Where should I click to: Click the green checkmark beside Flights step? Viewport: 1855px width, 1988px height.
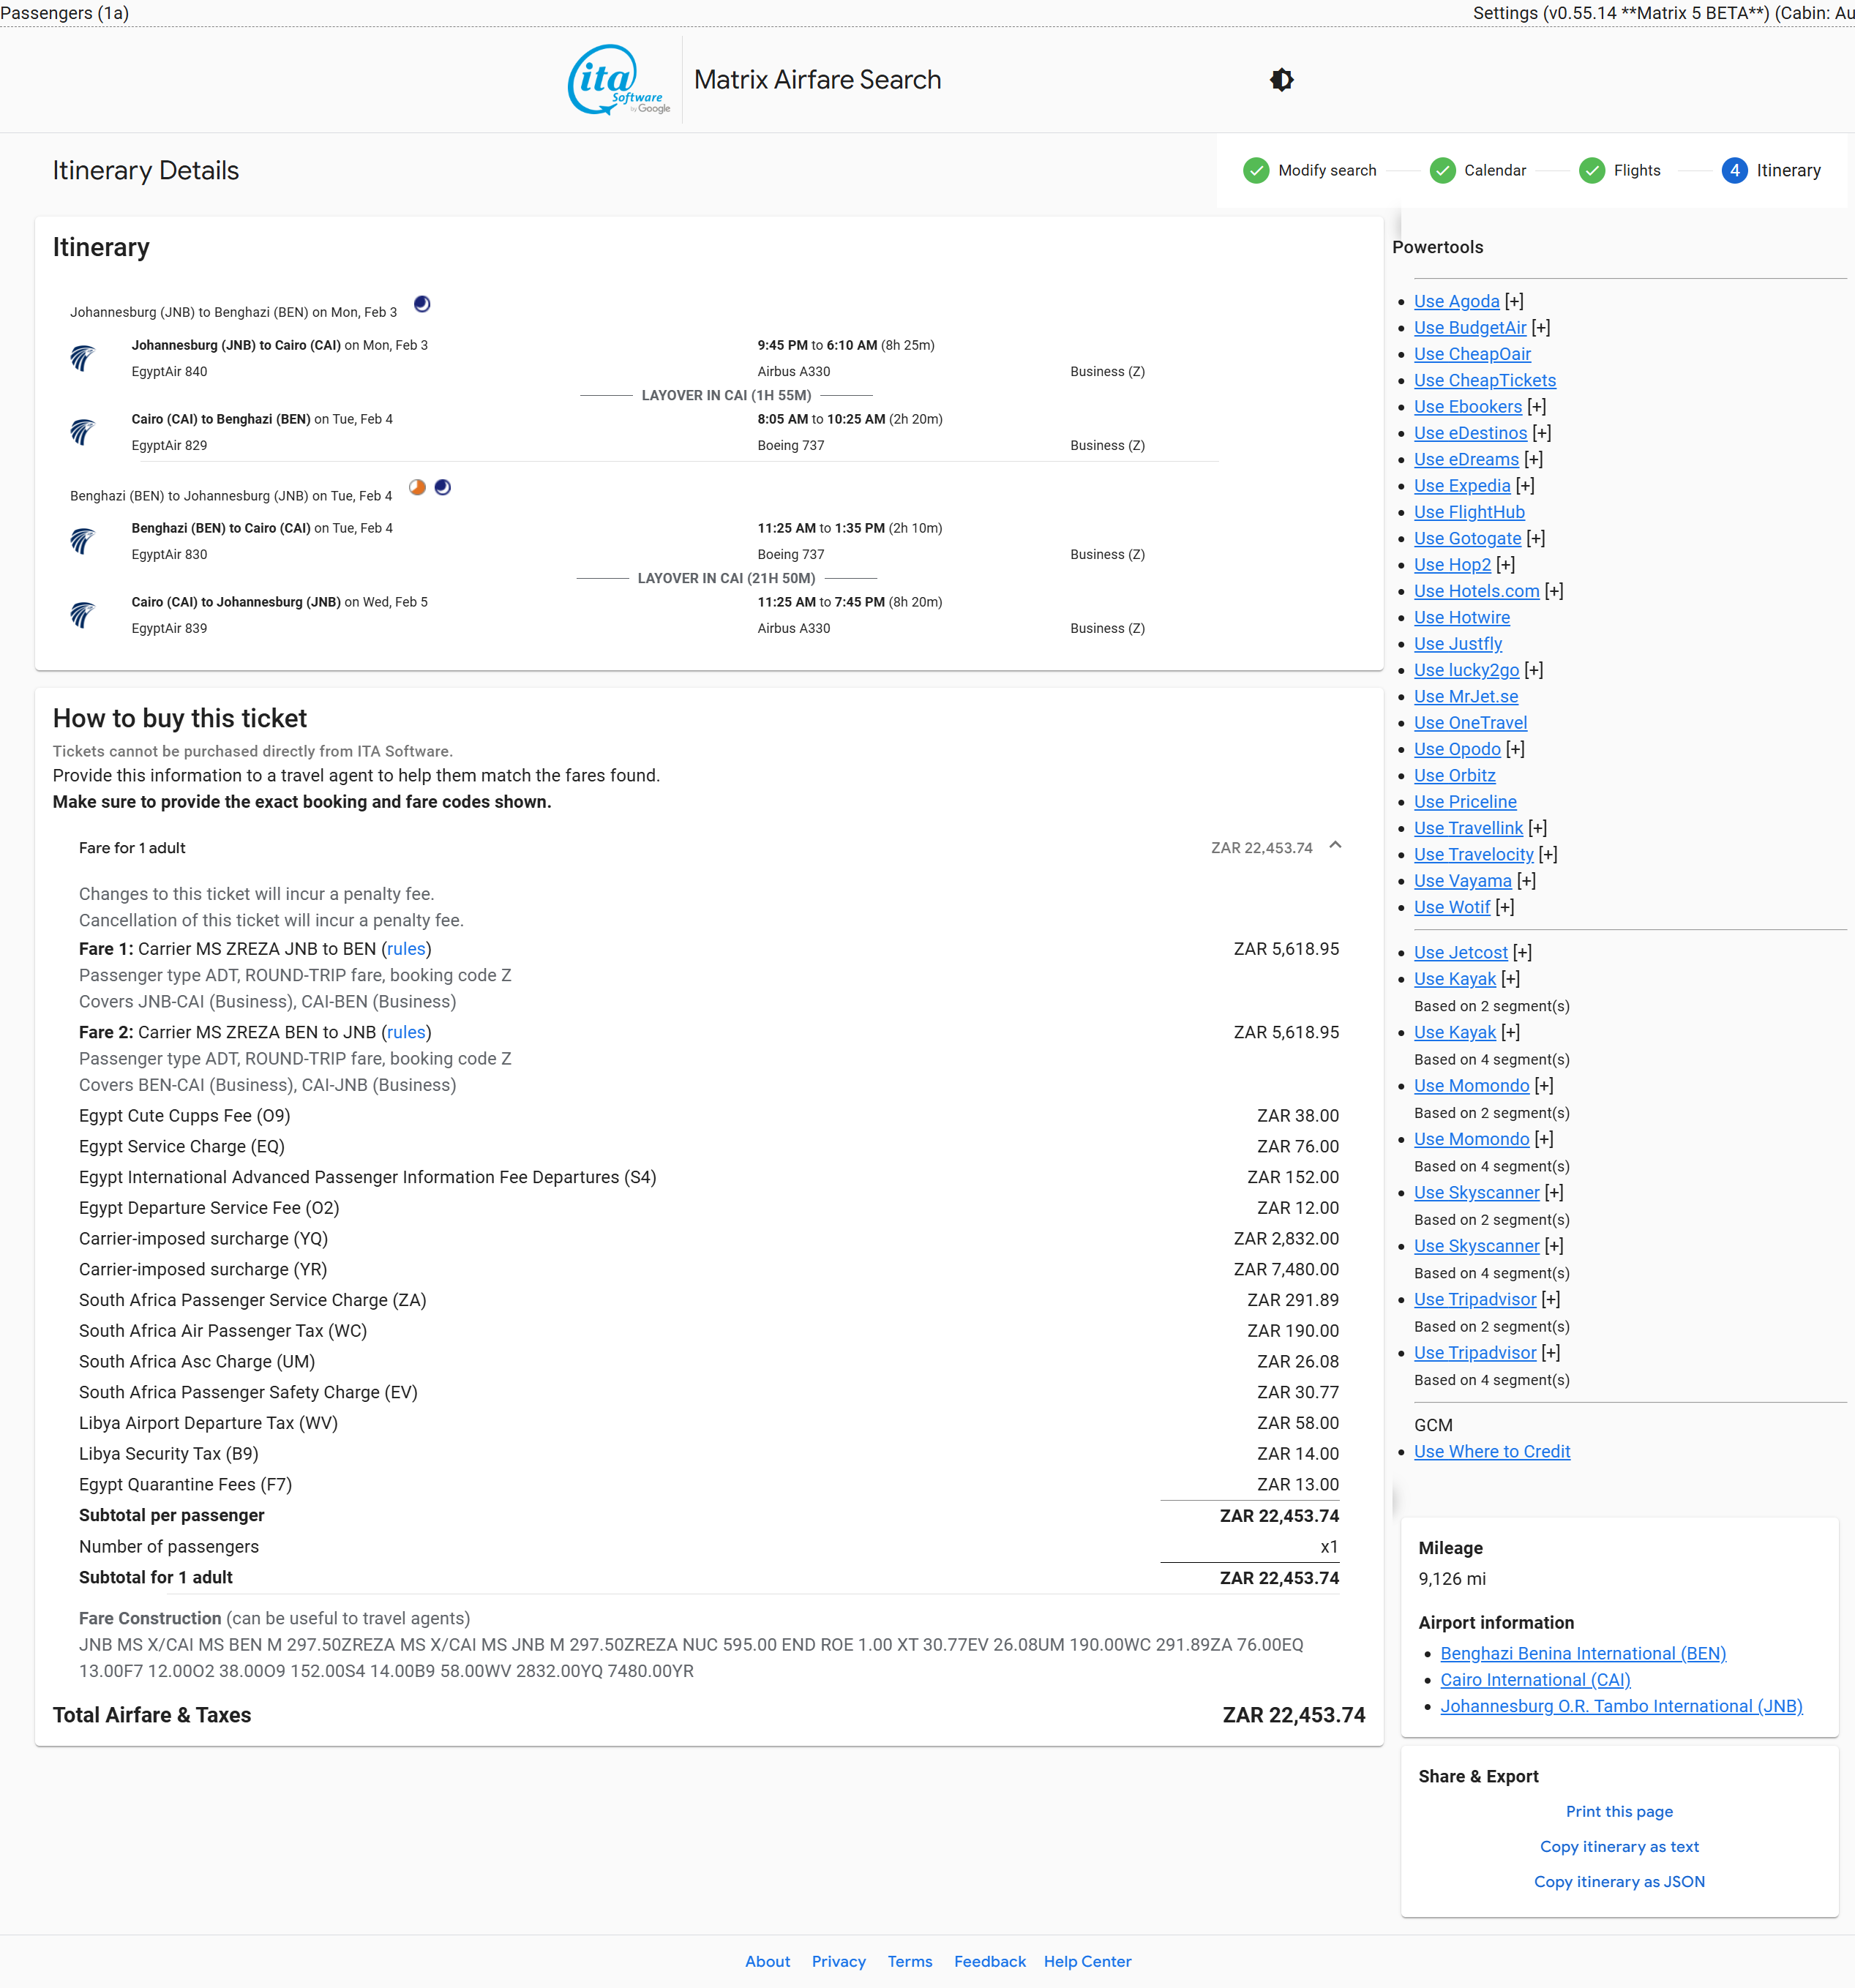[1591, 171]
